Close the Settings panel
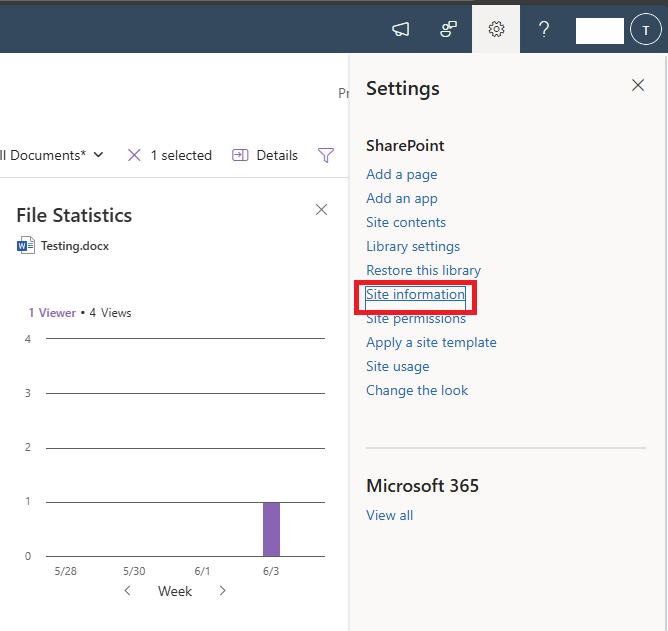Viewport: 668px width, 631px height. [638, 85]
